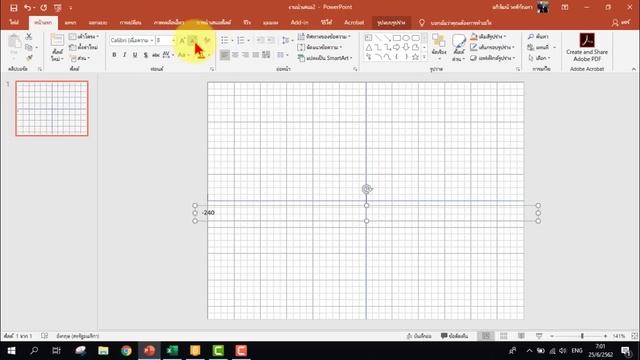This screenshot has width=640, height=360.
Task: Open character spacing AV dropdown
Action: tap(168, 55)
